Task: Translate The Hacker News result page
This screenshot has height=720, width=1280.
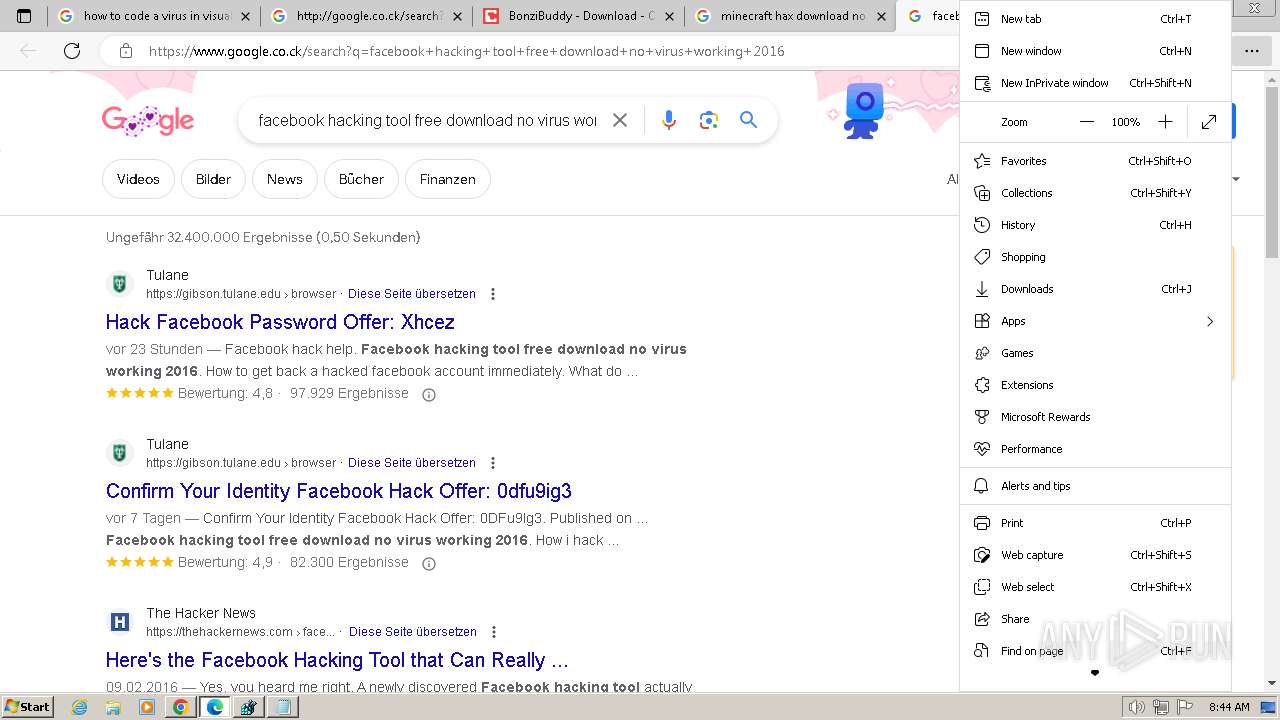Action: pos(413,632)
